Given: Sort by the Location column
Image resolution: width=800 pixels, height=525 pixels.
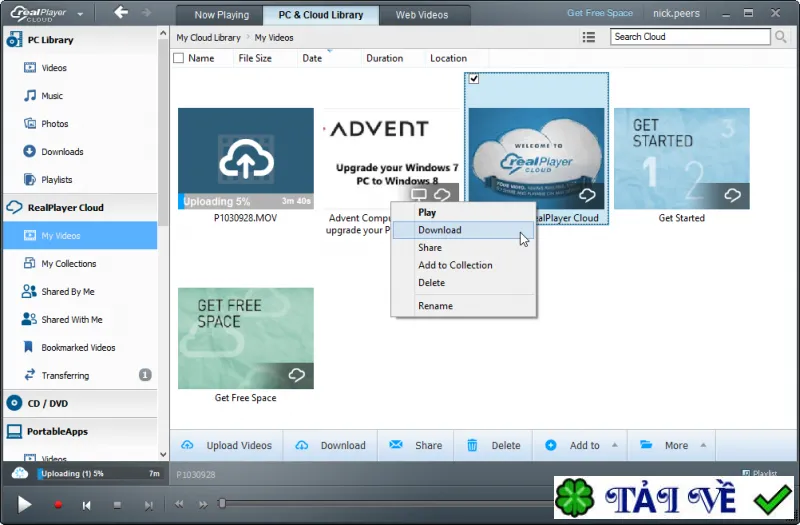Looking at the screenshot, I should click(448, 58).
